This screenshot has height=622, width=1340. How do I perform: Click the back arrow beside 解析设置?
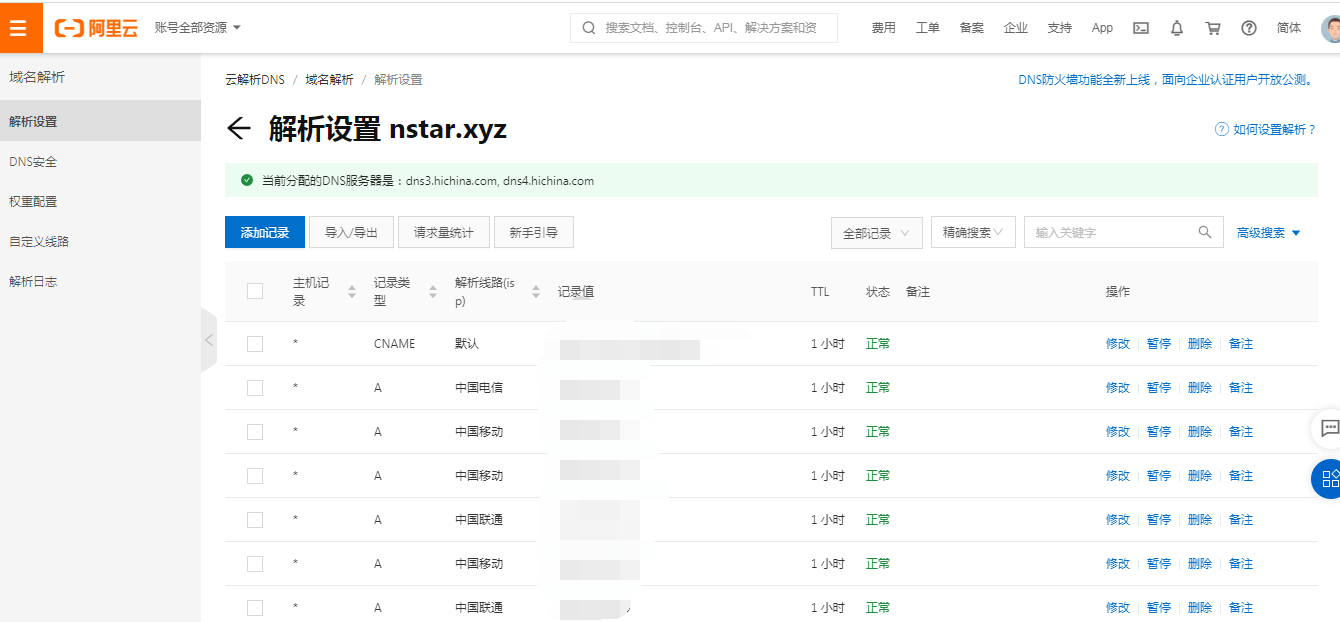point(238,128)
